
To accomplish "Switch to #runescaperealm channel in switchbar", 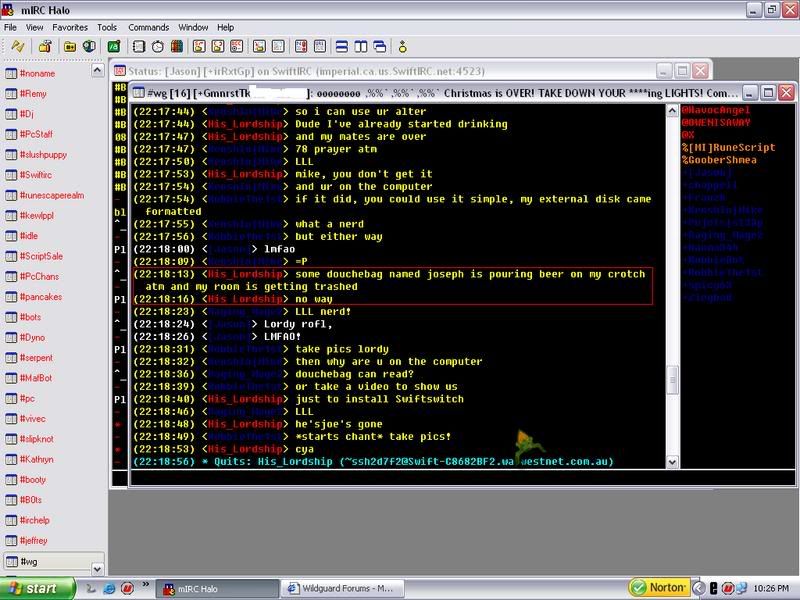I will tap(52, 195).
